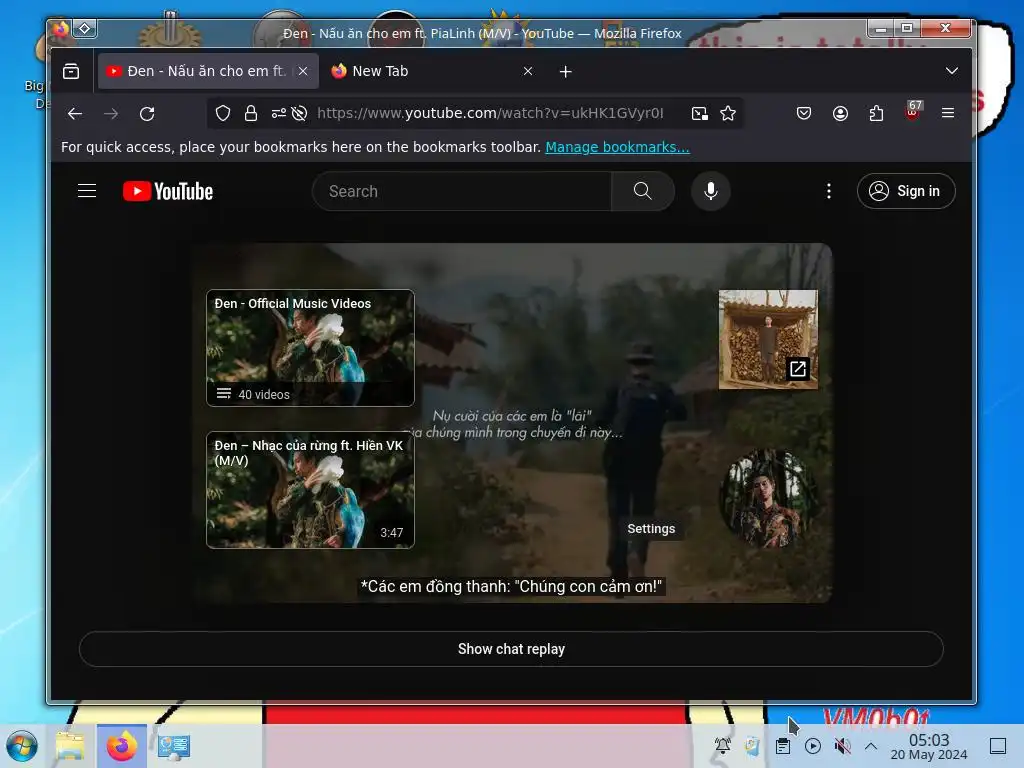The height and width of the screenshot is (768, 1024).
Task: Open tracking protection shield panel
Action: 223,114
